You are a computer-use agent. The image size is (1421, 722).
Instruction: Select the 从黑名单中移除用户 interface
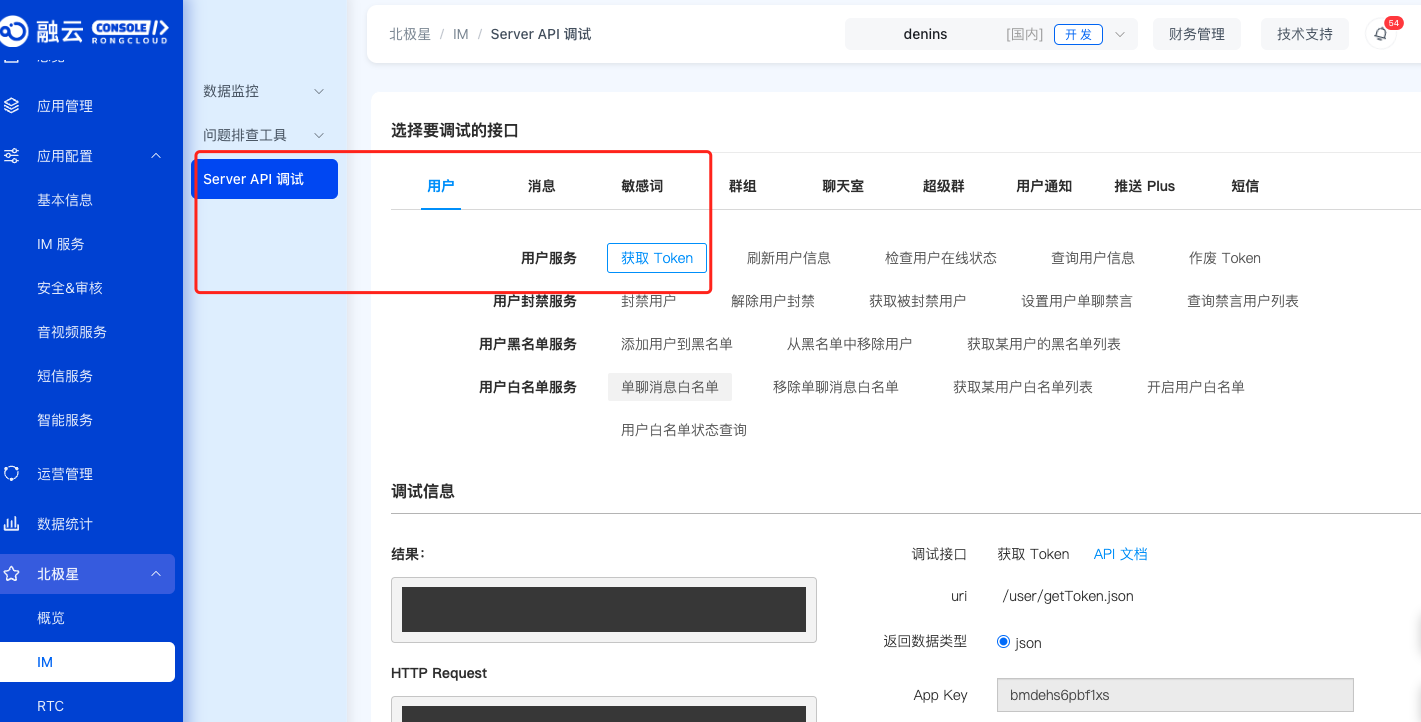tap(850, 344)
